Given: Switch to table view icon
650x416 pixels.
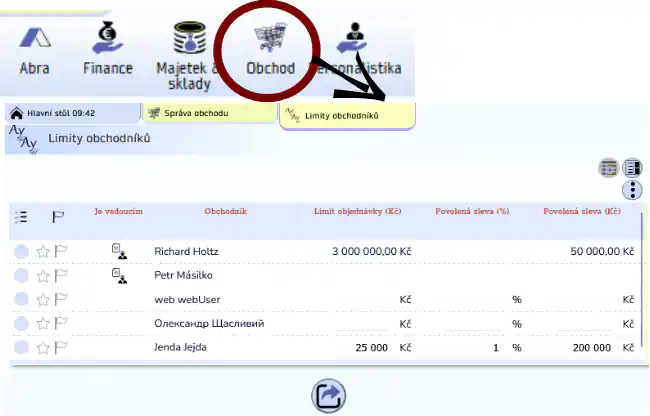Looking at the screenshot, I should coord(608,168).
